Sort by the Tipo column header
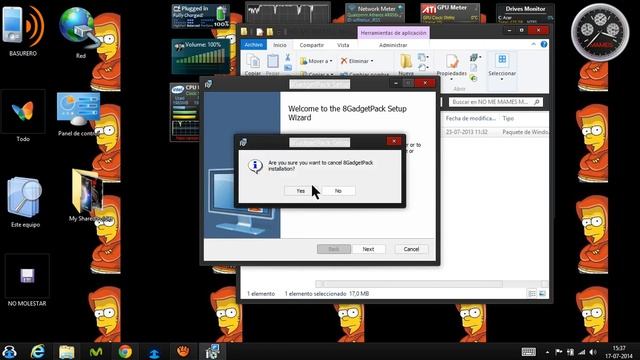Screen dimensions: 640x360 [508, 118]
